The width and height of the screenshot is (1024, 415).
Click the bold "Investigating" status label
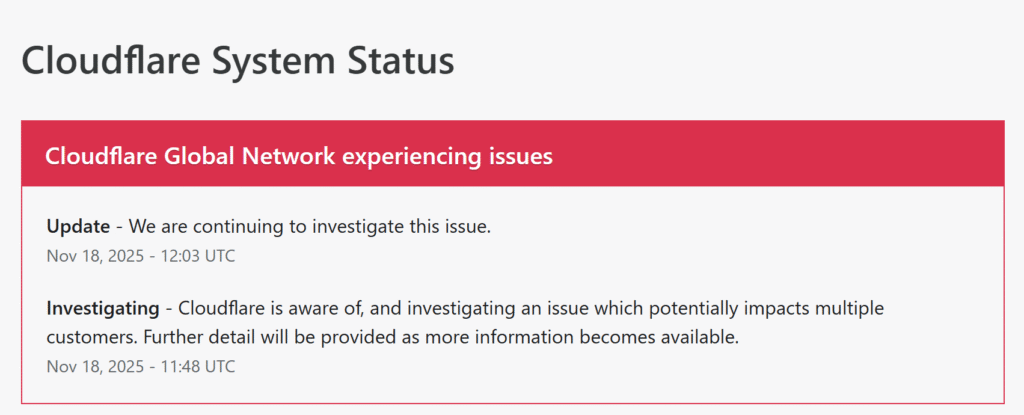[103, 307]
